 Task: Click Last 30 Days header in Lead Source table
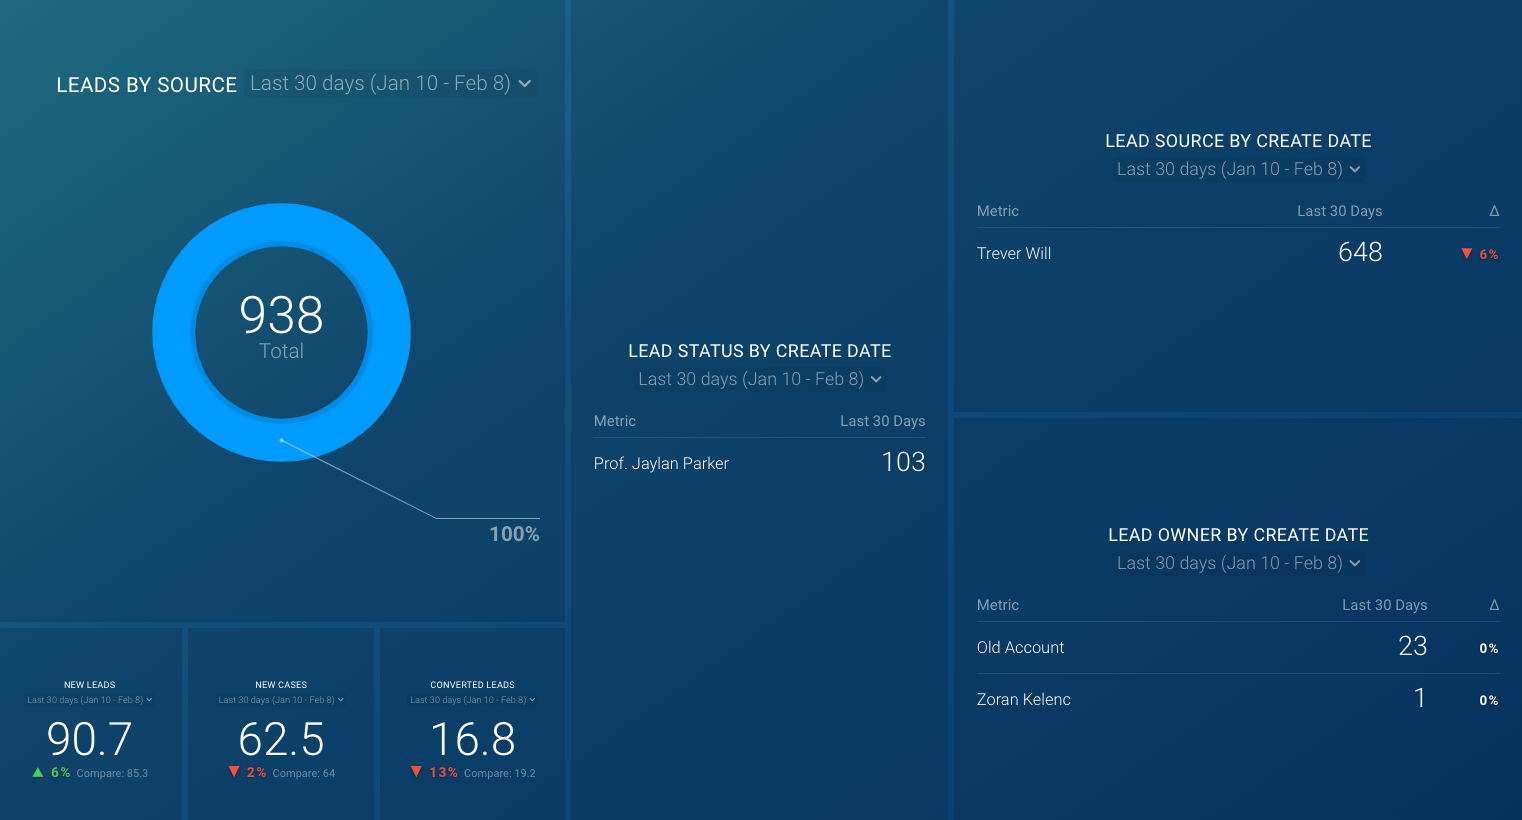[1340, 211]
